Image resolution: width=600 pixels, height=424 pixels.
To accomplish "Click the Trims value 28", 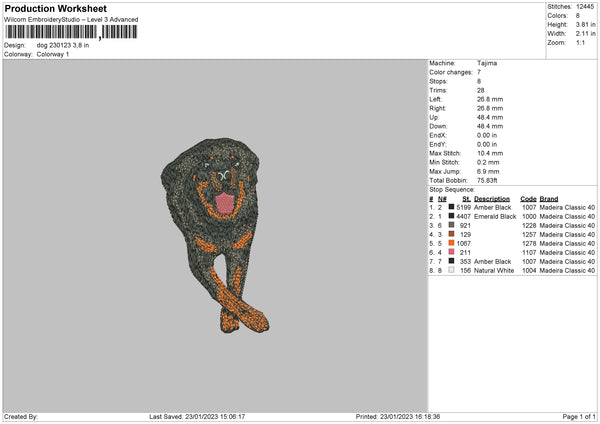I will [481, 90].
